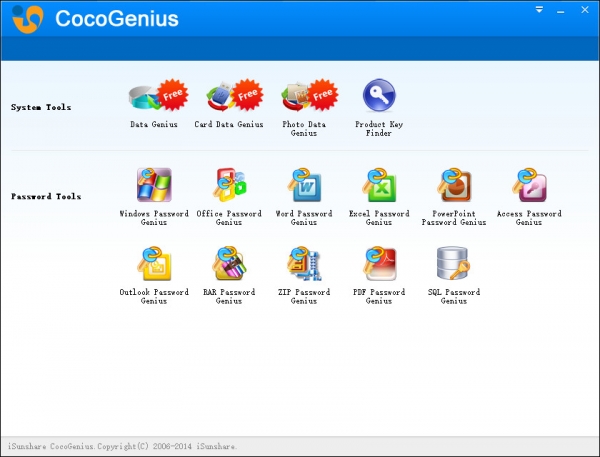
Task: Open the Word Password Genius icon
Action: (304, 185)
